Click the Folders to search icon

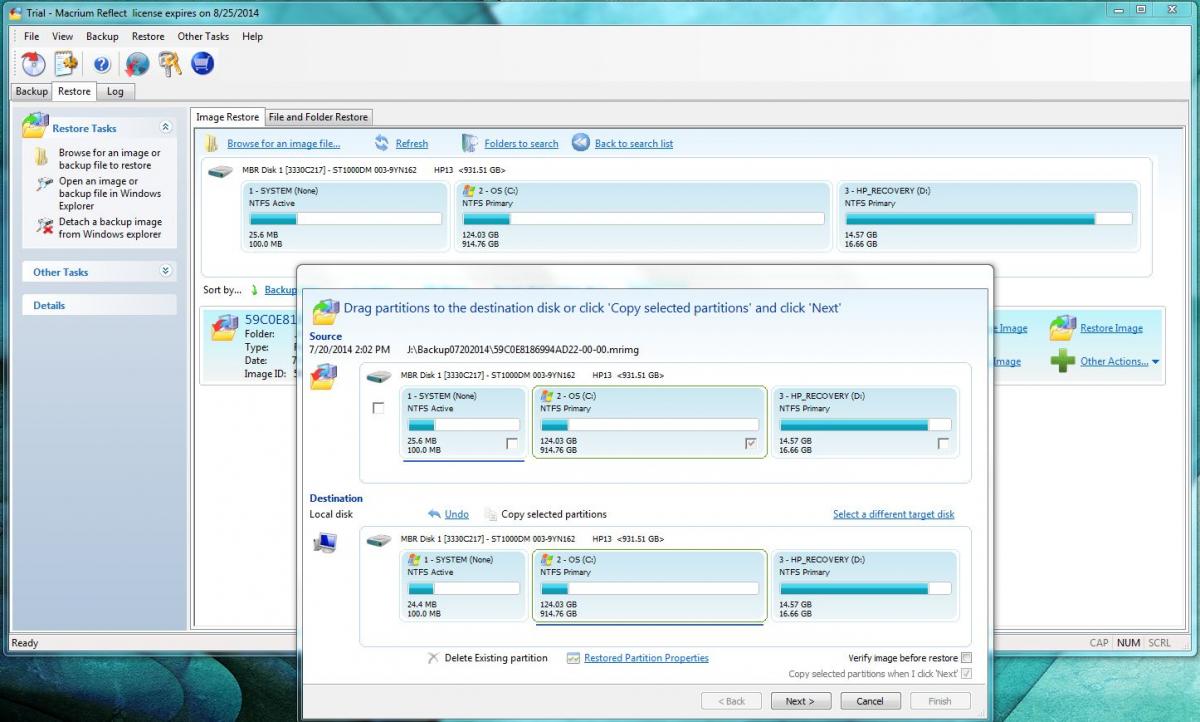pos(470,143)
